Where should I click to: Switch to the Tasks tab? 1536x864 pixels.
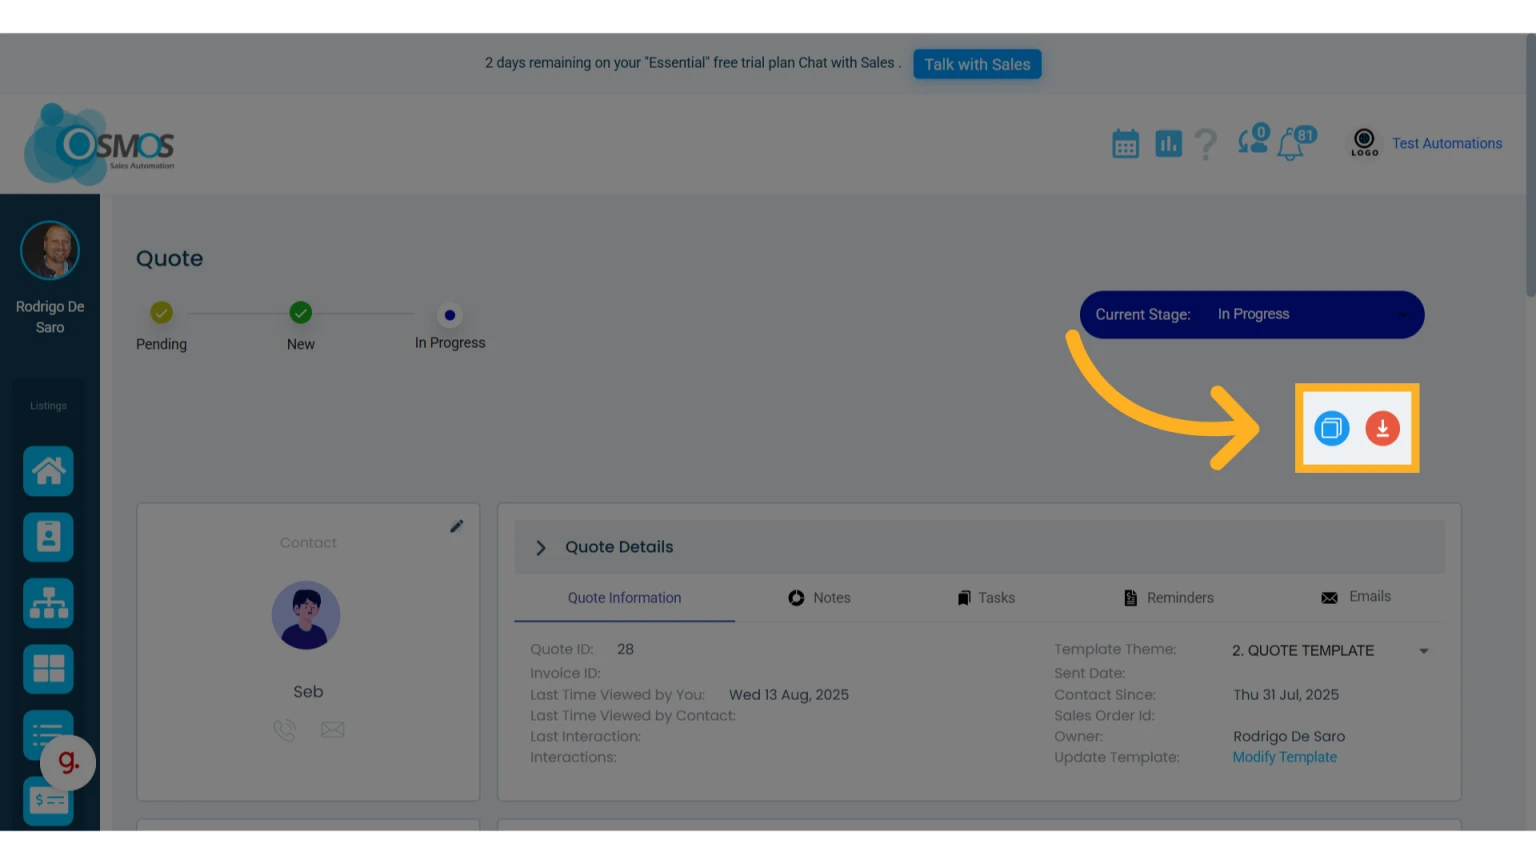[x=986, y=598]
